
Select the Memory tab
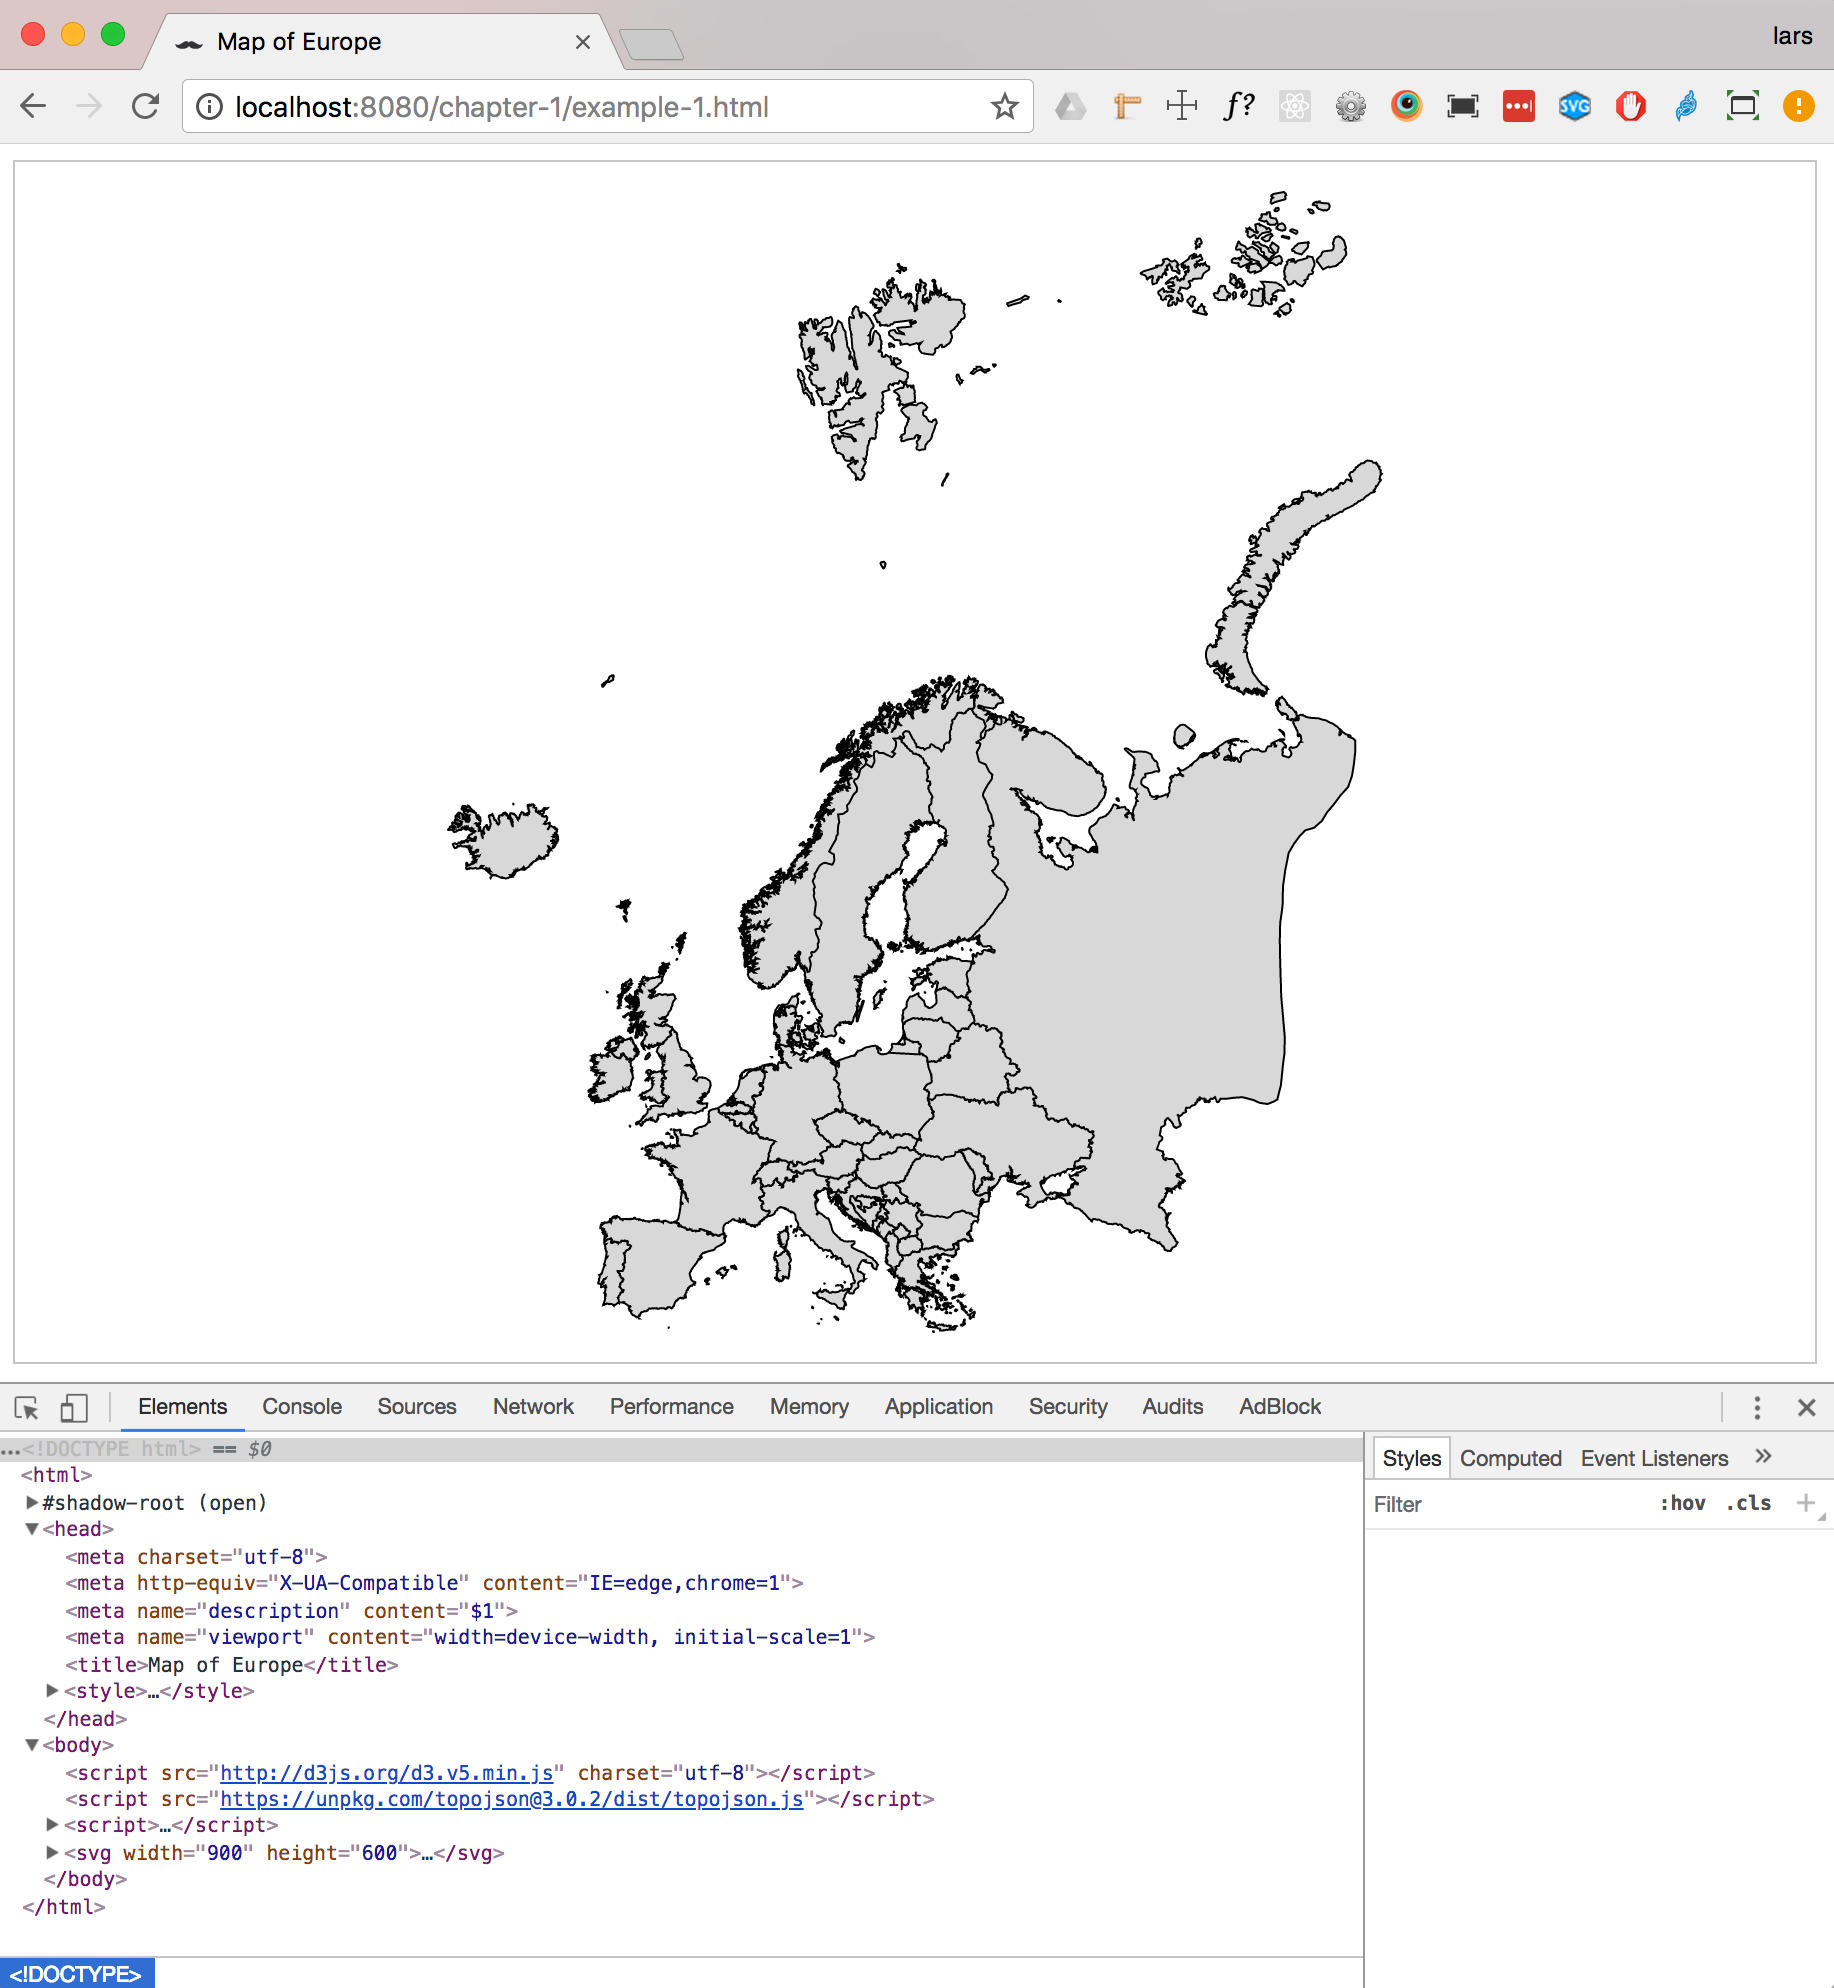coord(809,1406)
